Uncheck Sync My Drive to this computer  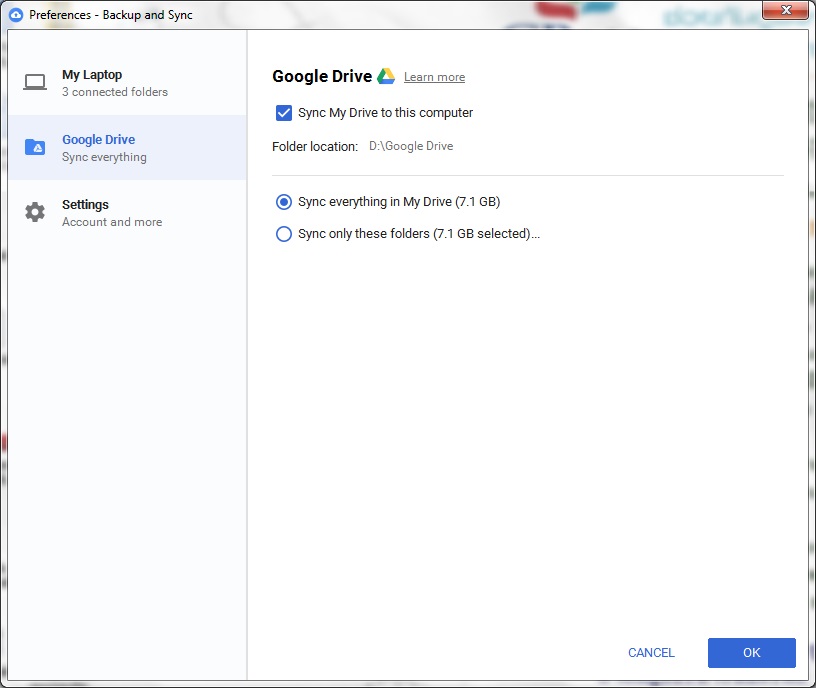pyautogui.click(x=284, y=113)
